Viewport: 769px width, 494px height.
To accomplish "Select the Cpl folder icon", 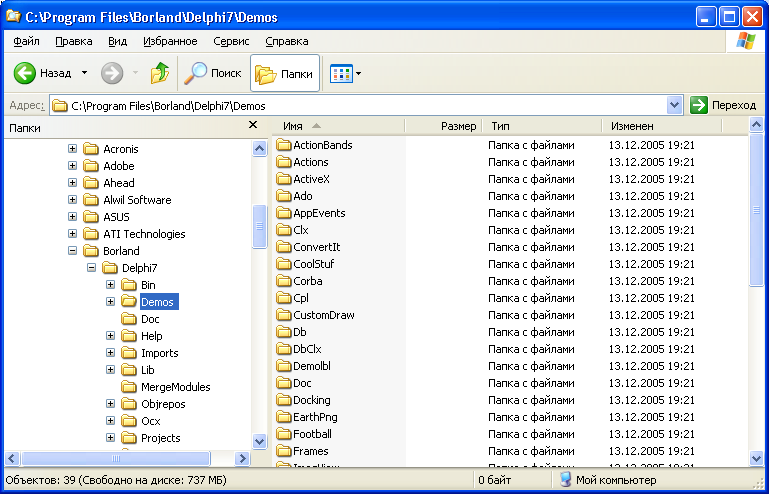I will tap(283, 298).
